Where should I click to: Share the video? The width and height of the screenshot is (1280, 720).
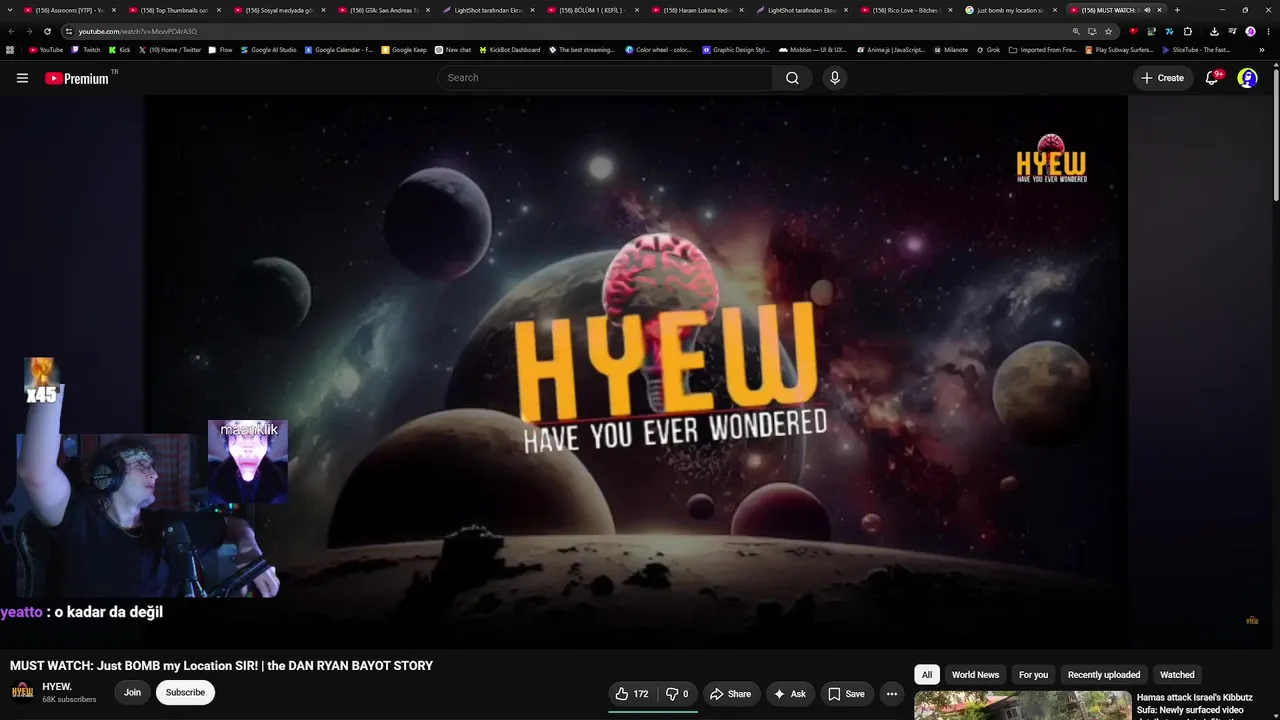(730, 694)
